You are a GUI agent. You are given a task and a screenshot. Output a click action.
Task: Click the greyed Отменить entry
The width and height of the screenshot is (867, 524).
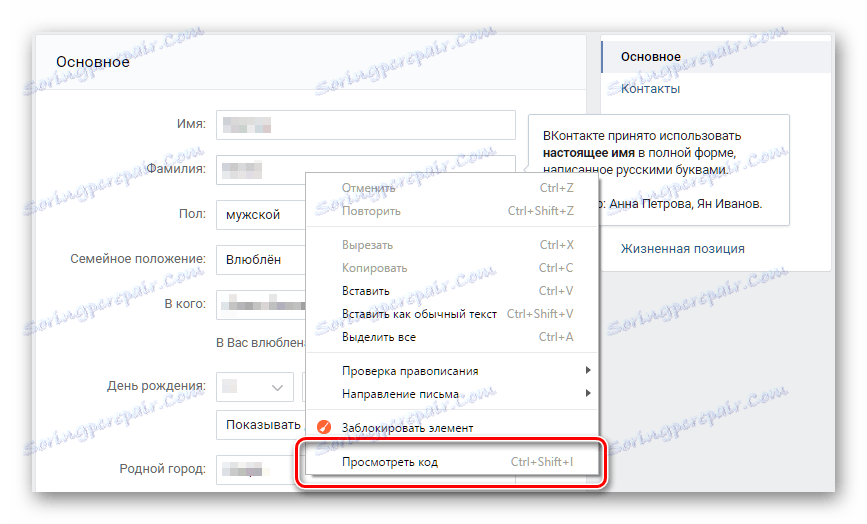pyautogui.click(x=452, y=188)
